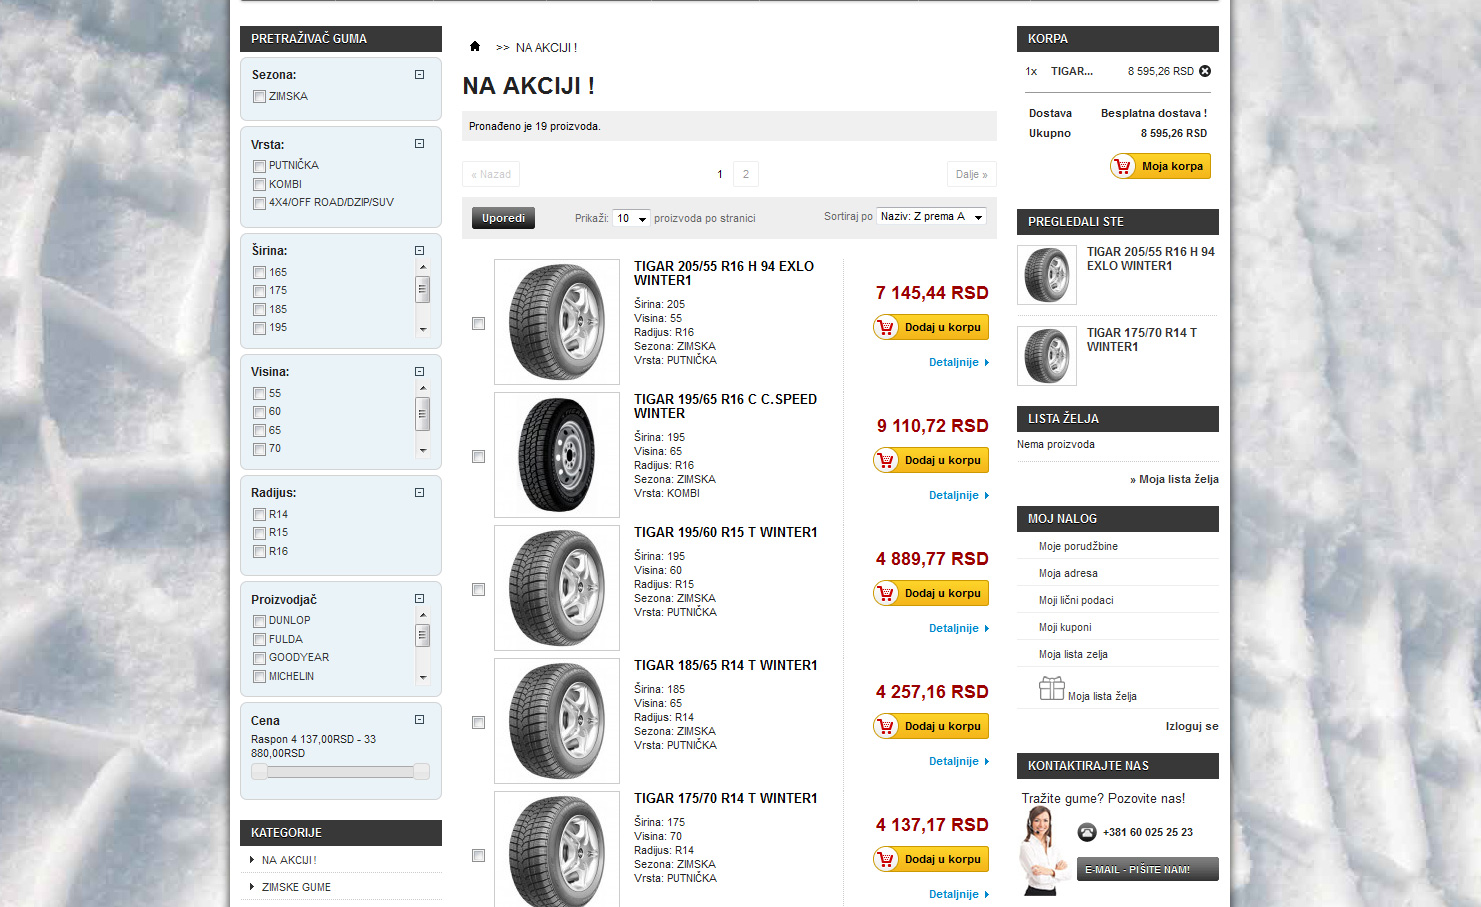The width and height of the screenshot is (1481, 907).
Task: Open Moji lični podaci account link
Action: click(x=1076, y=600)
